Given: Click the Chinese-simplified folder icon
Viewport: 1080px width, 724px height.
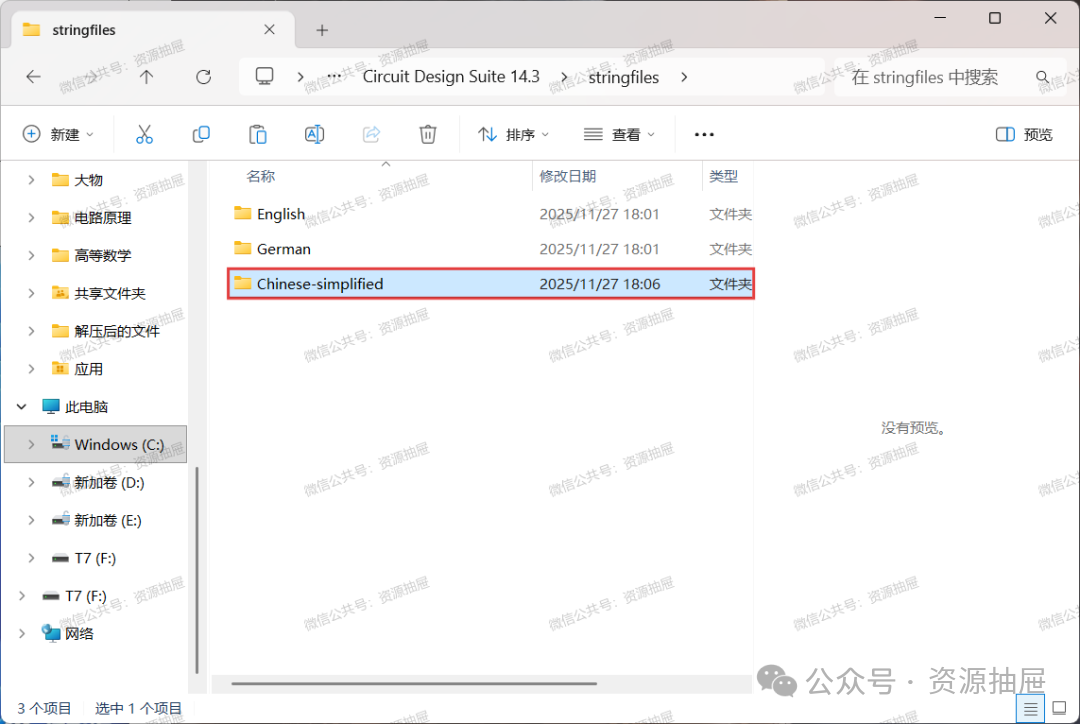Looking at the screenshot, I should pos(242,283).
